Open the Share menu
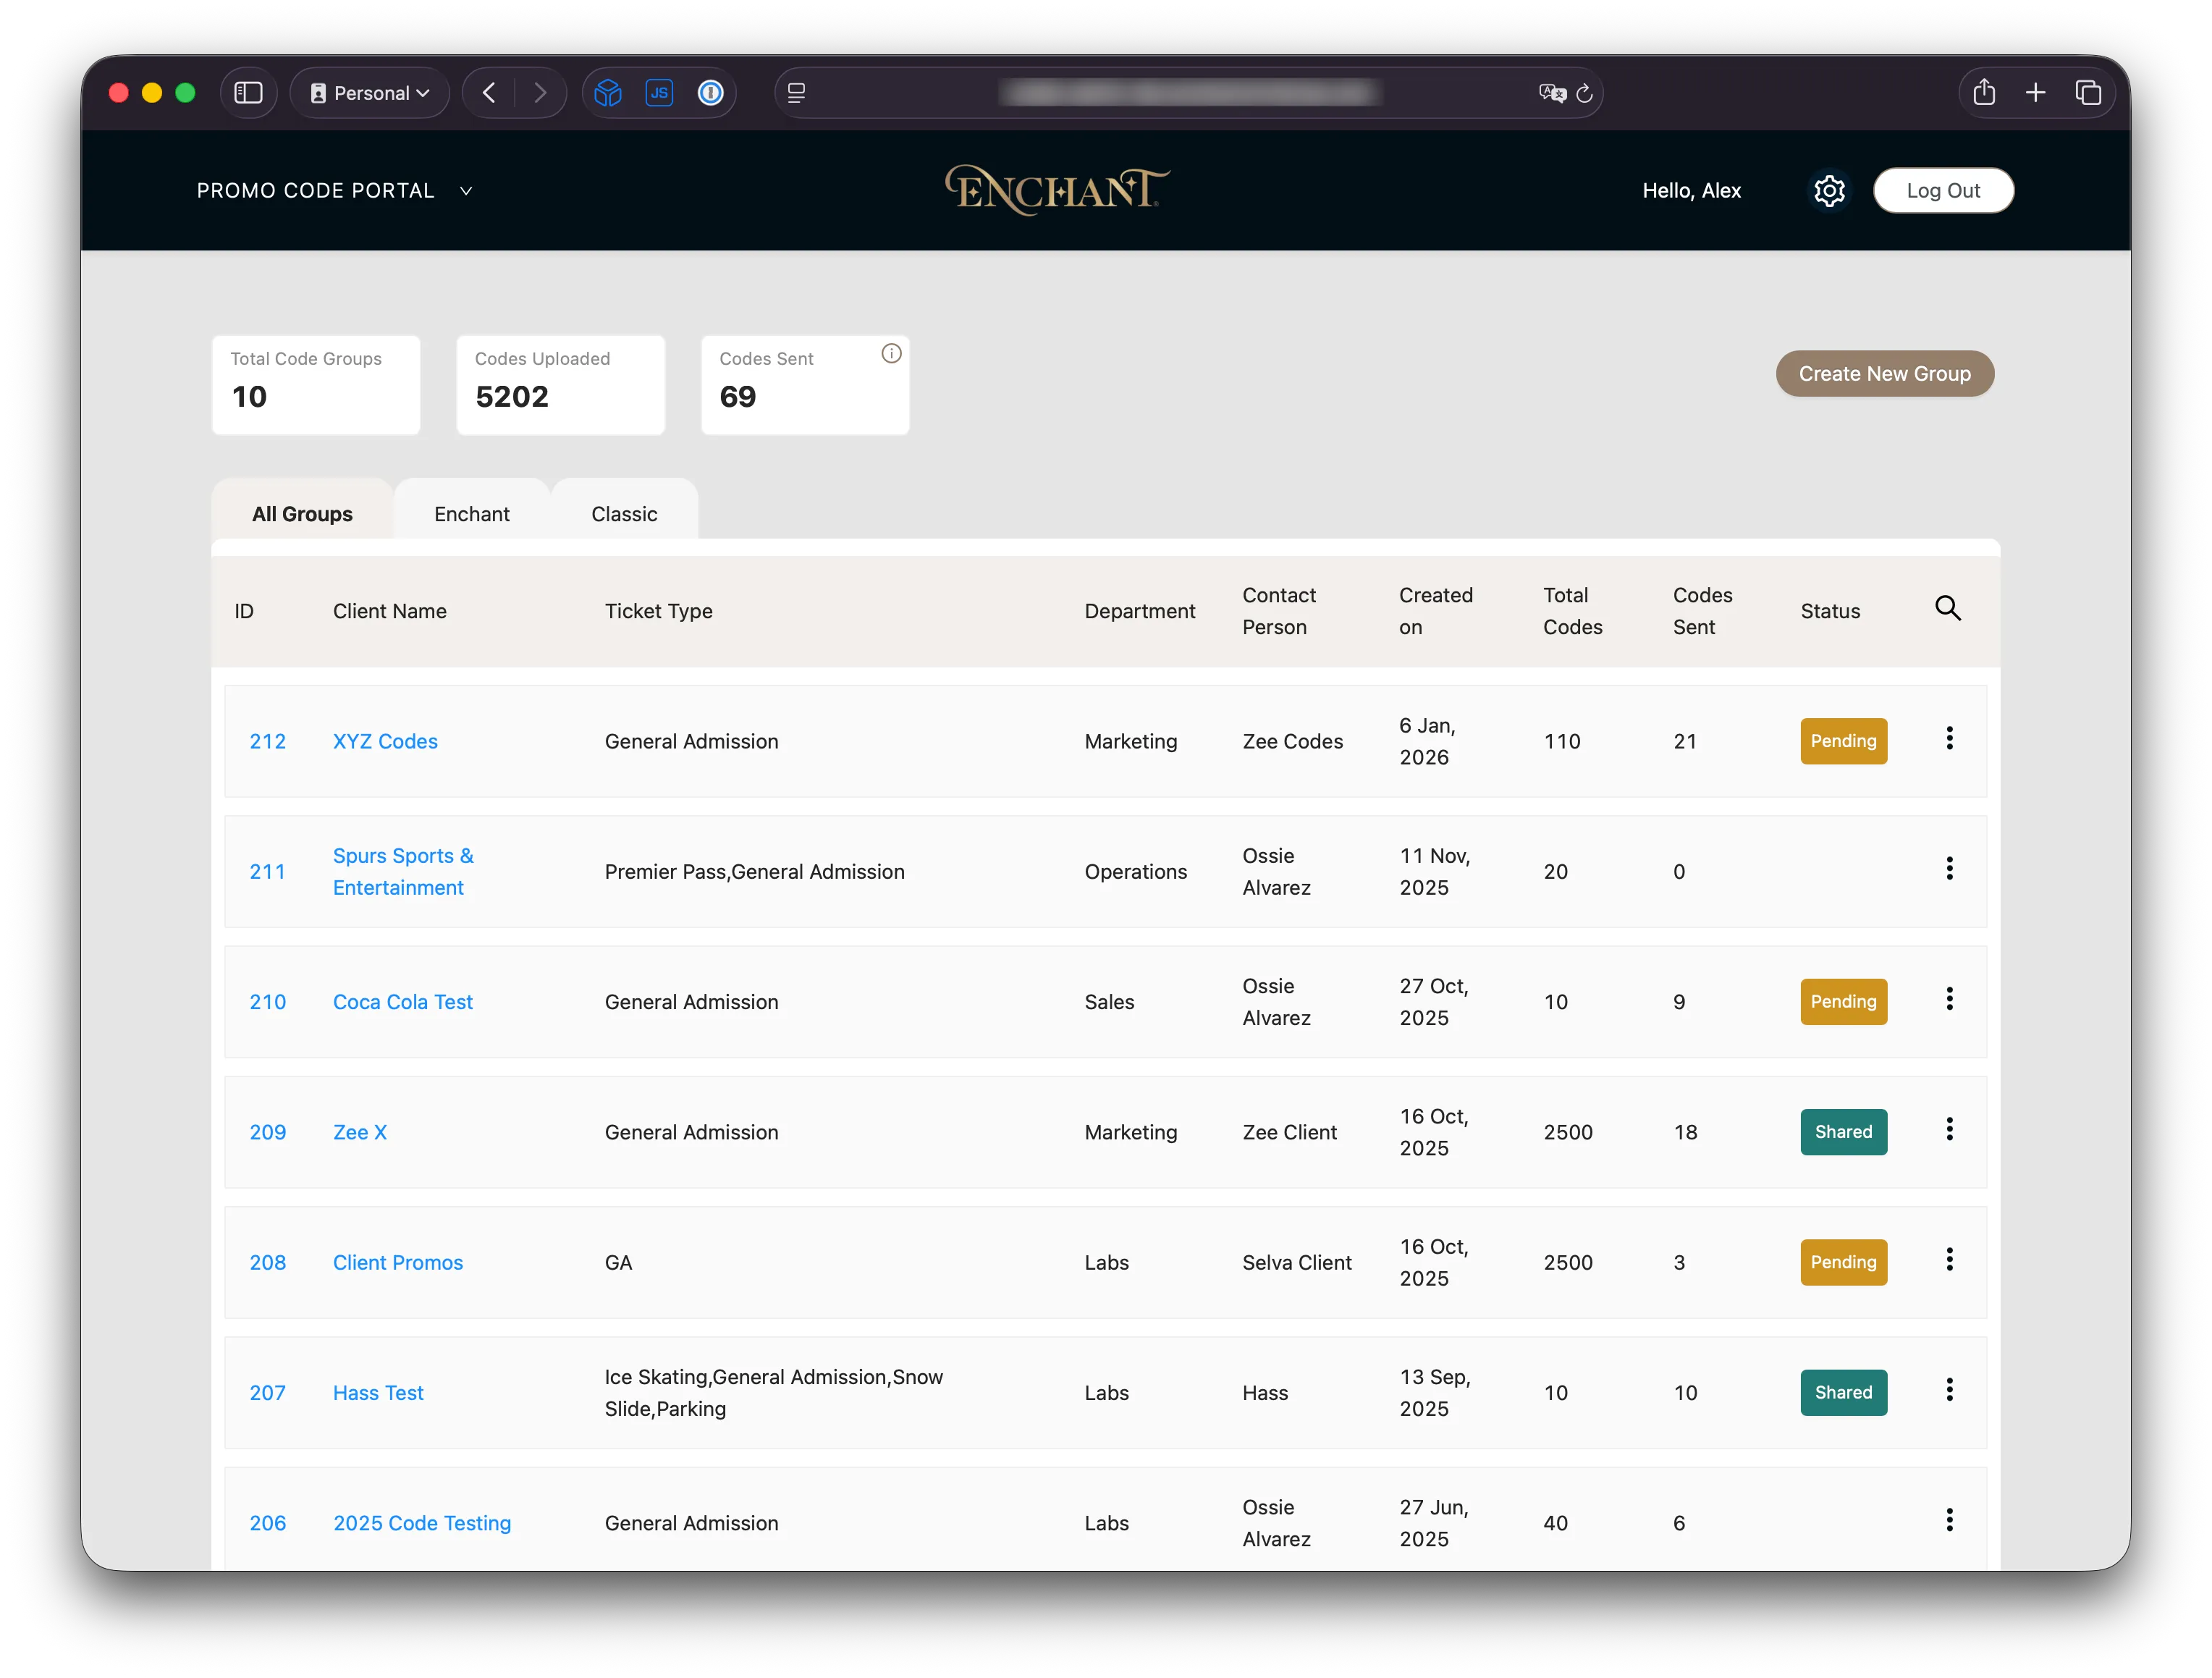The height and width of the screenshot is (1678, 2212). click(1984, 93)
